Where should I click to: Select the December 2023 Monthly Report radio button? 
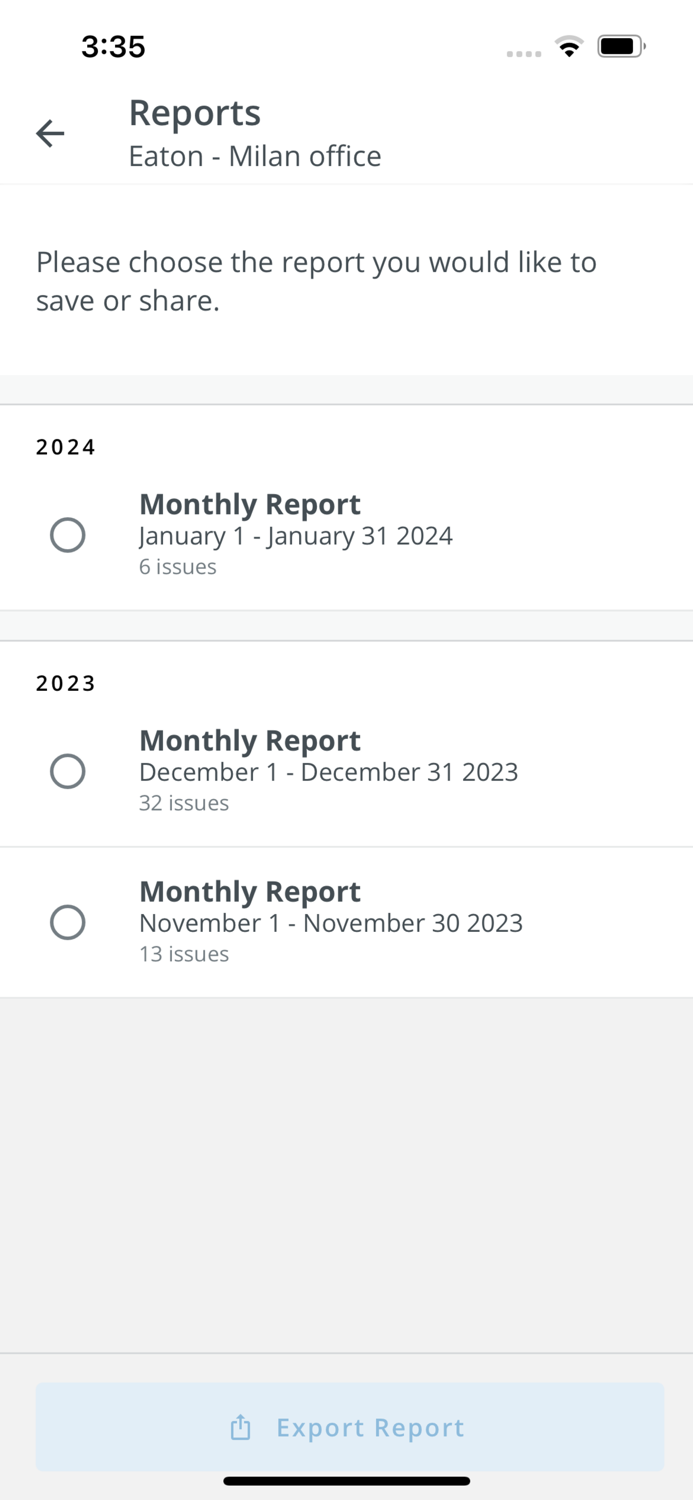click(x=68, y=771)
